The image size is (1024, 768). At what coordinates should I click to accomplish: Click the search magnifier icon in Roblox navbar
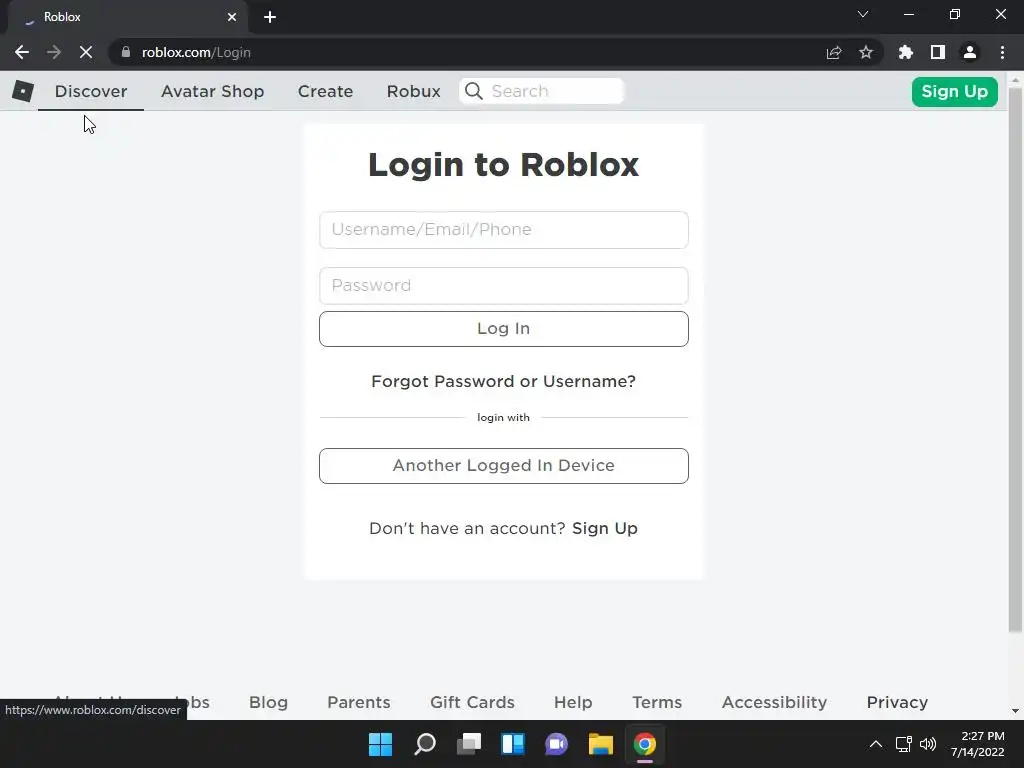point(474,91)
